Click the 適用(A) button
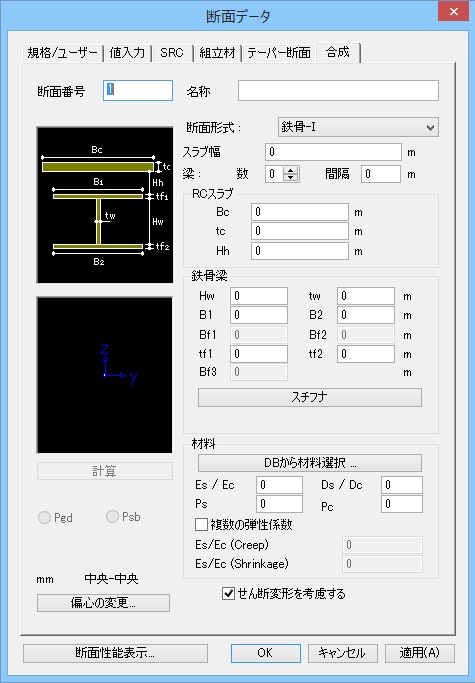475x683 pixels. pos(420,653)
